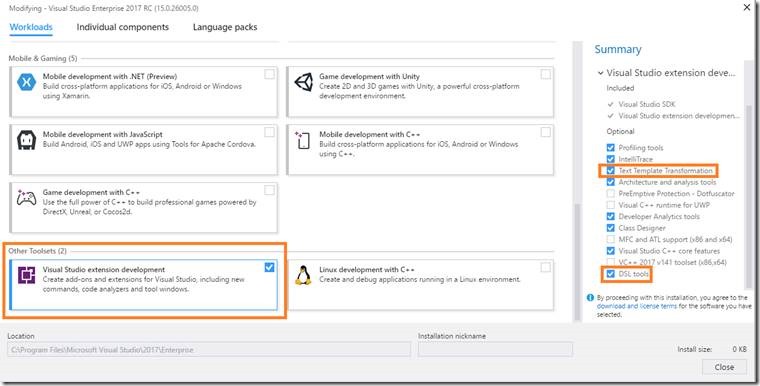Click the Mobile & Gaming (5) header

coord(43,58)
